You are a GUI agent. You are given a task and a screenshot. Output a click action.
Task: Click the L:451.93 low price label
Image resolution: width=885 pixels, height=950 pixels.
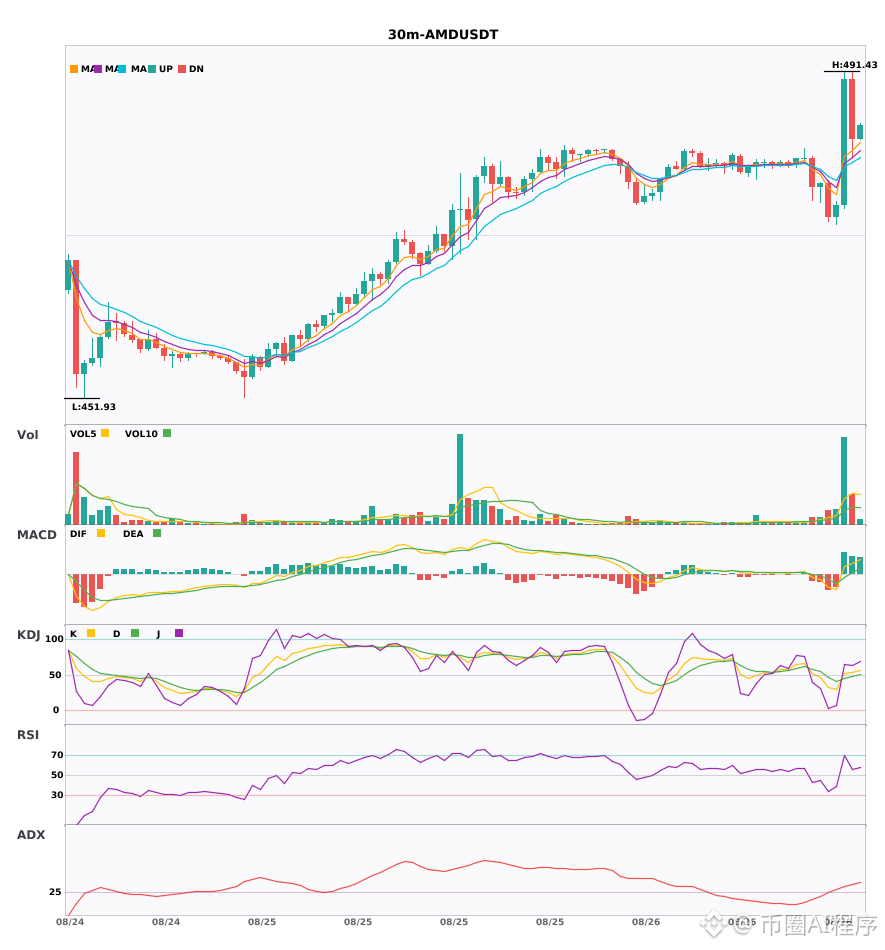(93, 407)
